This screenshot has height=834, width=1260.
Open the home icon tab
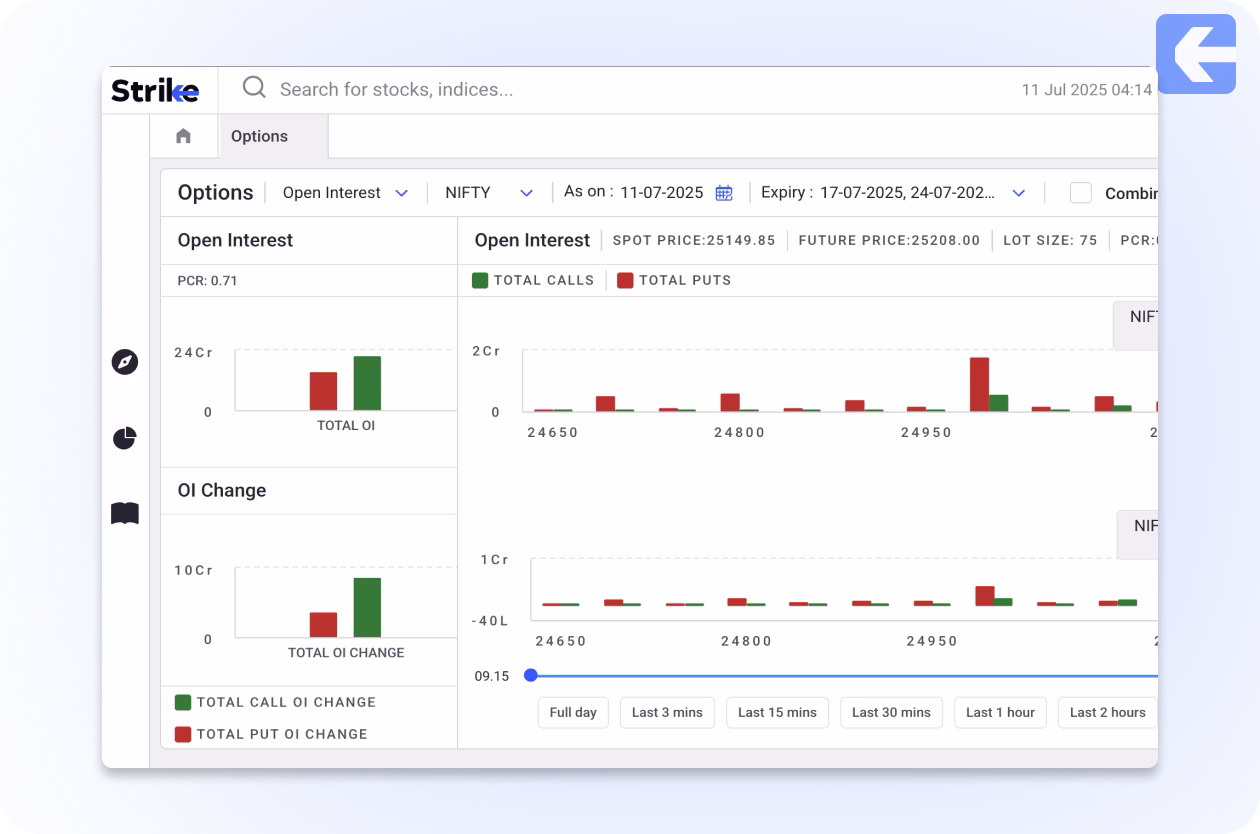[x=183, y=136]
